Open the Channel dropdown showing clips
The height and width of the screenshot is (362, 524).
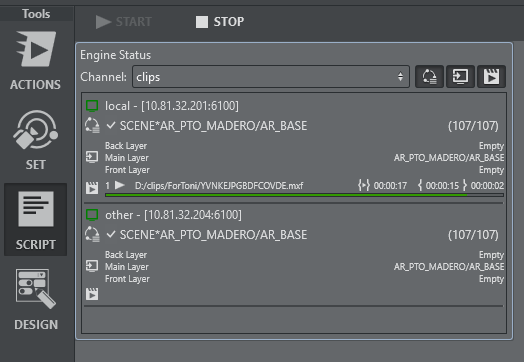[x=271, y=77]
